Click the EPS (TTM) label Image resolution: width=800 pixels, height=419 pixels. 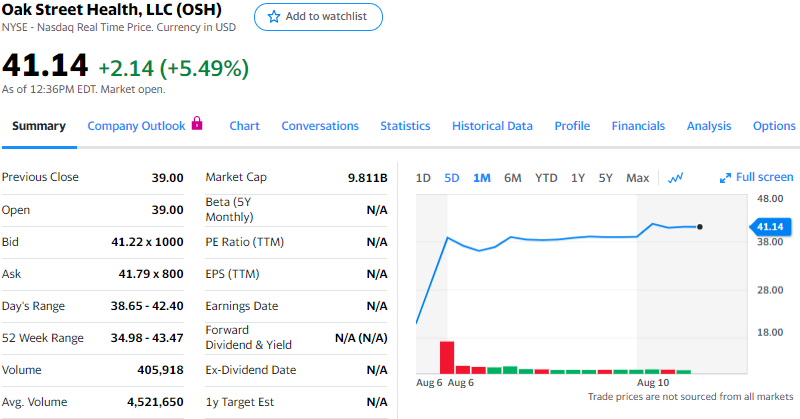pos(233,274)
